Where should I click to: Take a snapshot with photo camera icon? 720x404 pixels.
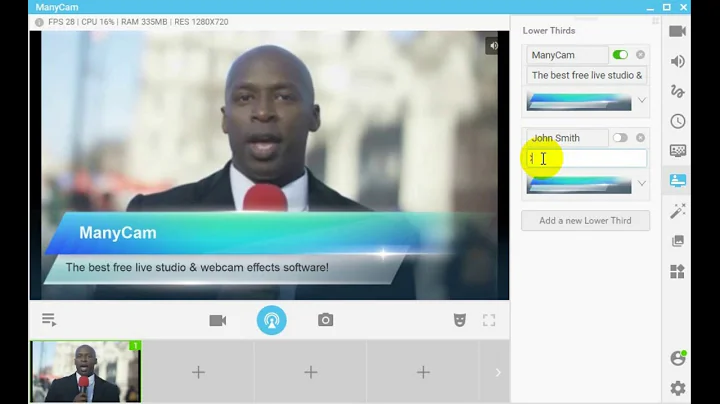[x=325, y=320]
